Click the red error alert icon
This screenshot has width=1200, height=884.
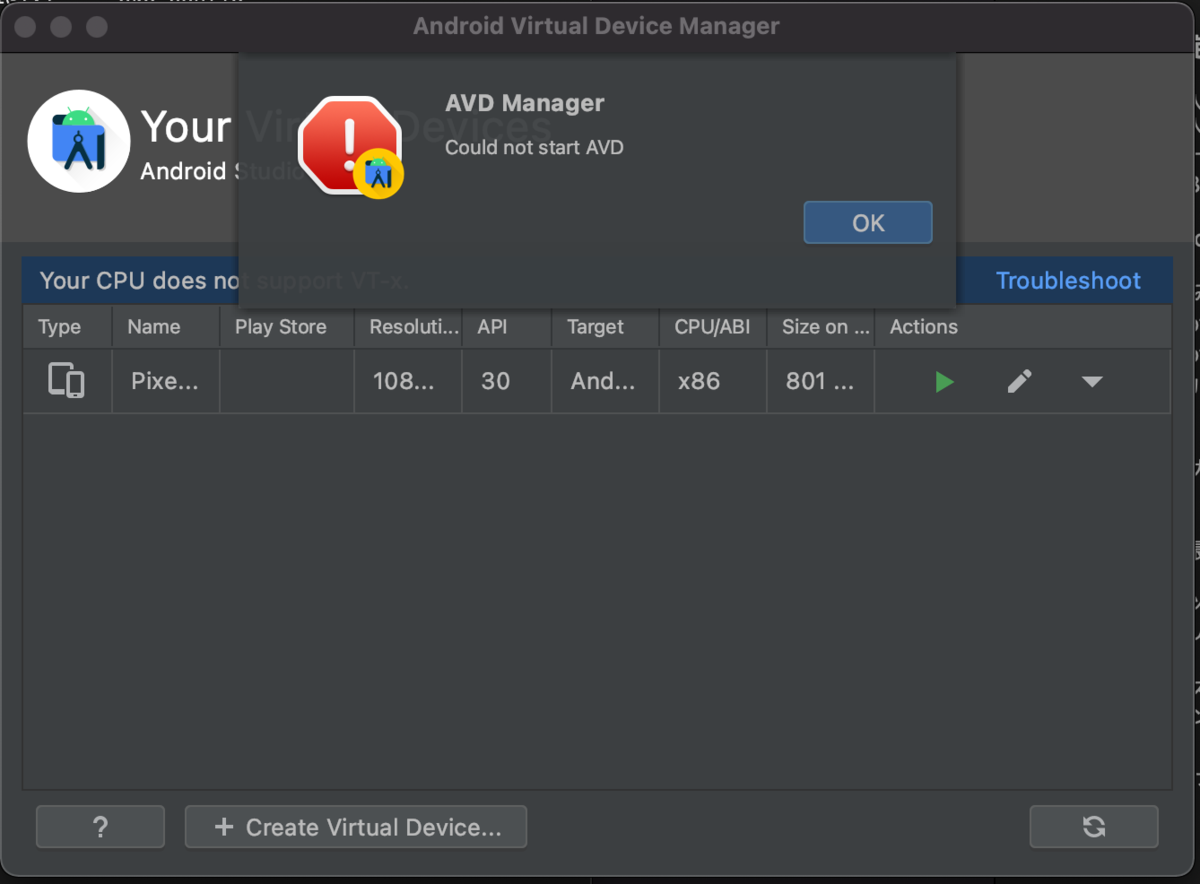coord(350,146)
